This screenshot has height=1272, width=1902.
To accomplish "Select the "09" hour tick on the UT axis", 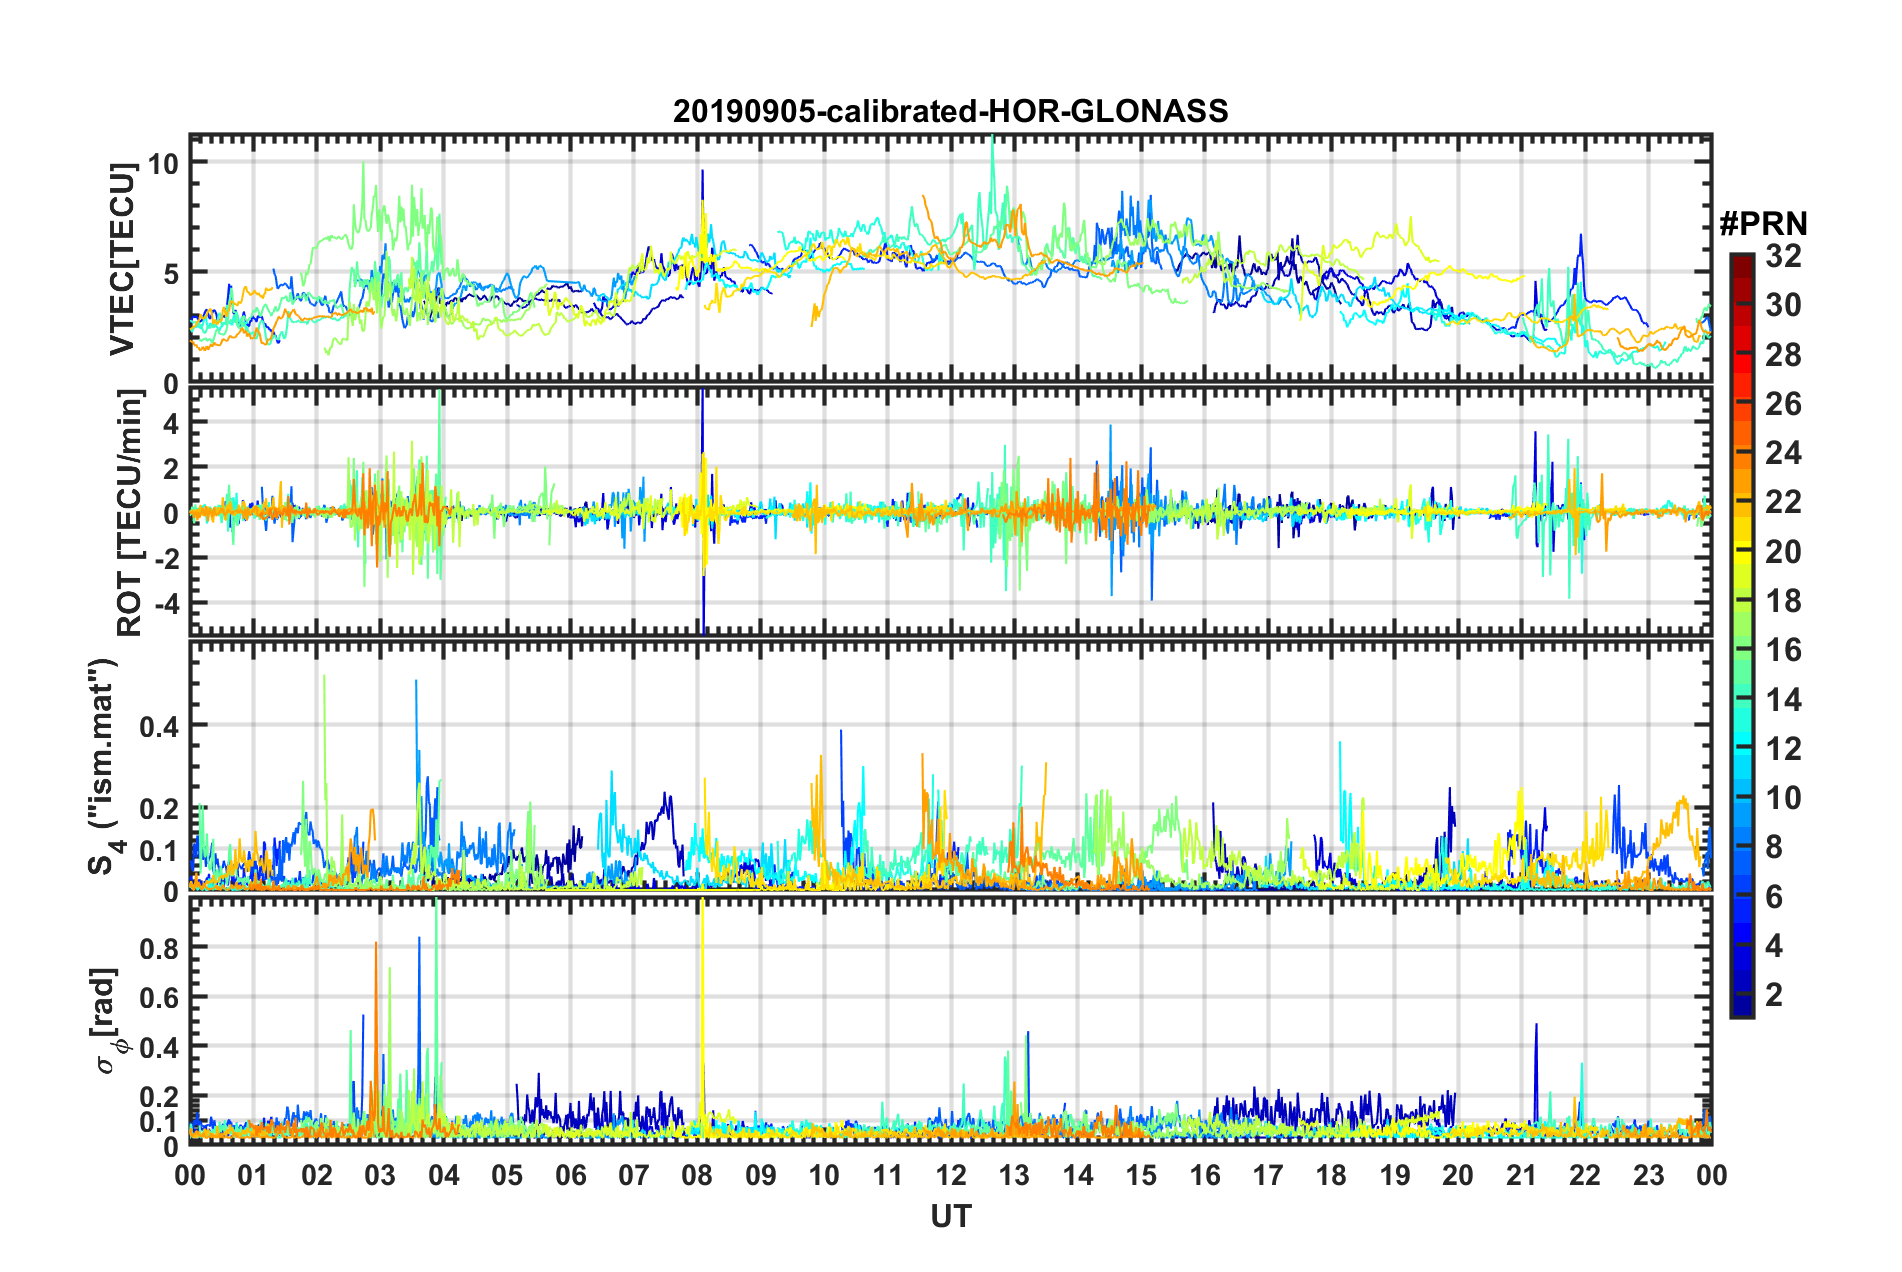I will click(x=761, y=1175).
